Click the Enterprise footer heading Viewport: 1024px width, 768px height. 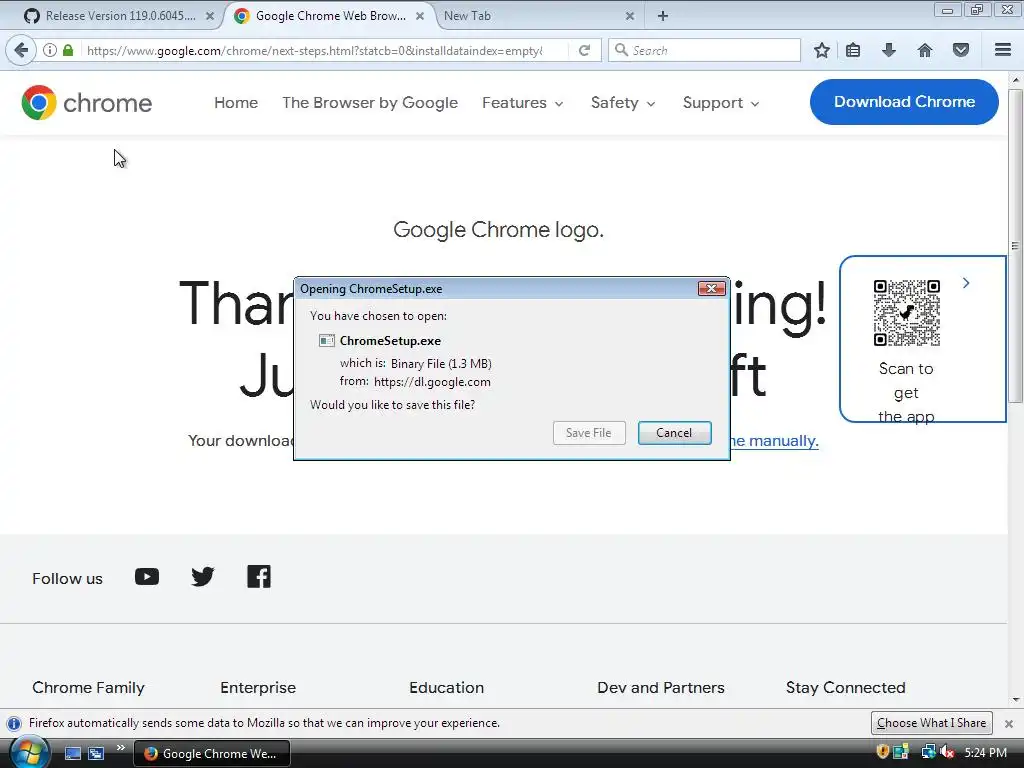[x=258, y=688]
